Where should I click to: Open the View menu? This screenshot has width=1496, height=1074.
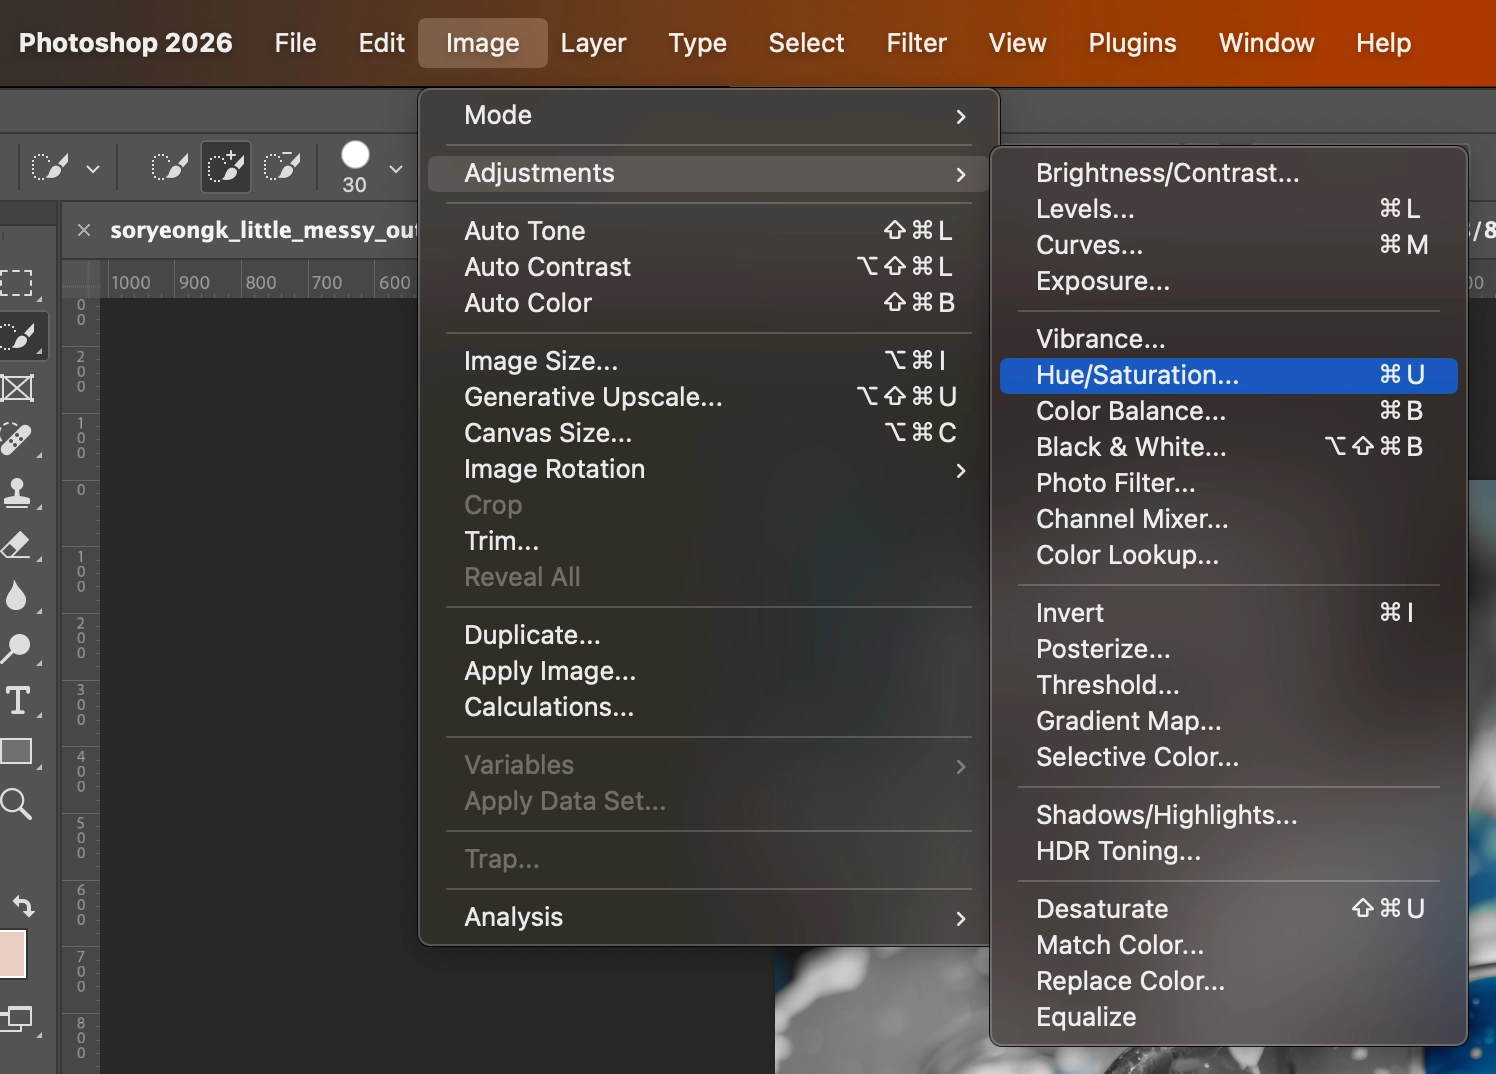click(x=1017, y=43)
